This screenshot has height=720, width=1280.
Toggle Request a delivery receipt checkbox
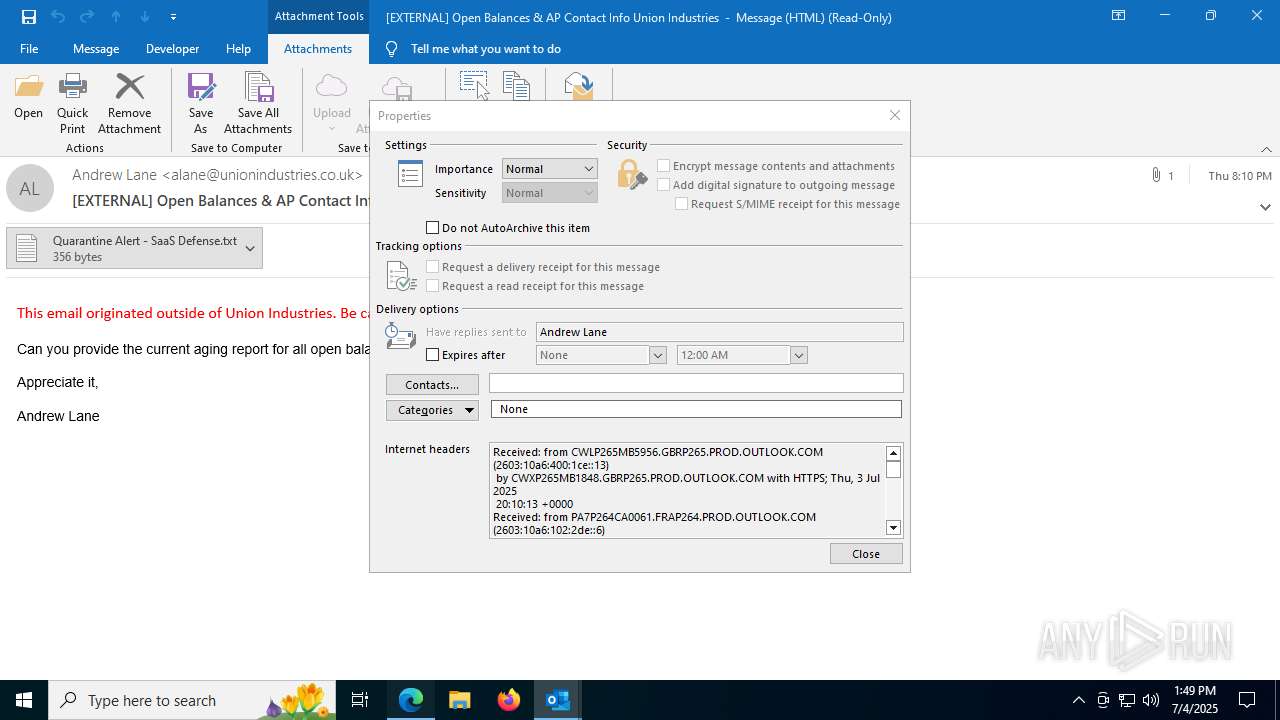[x=433, y=267]
